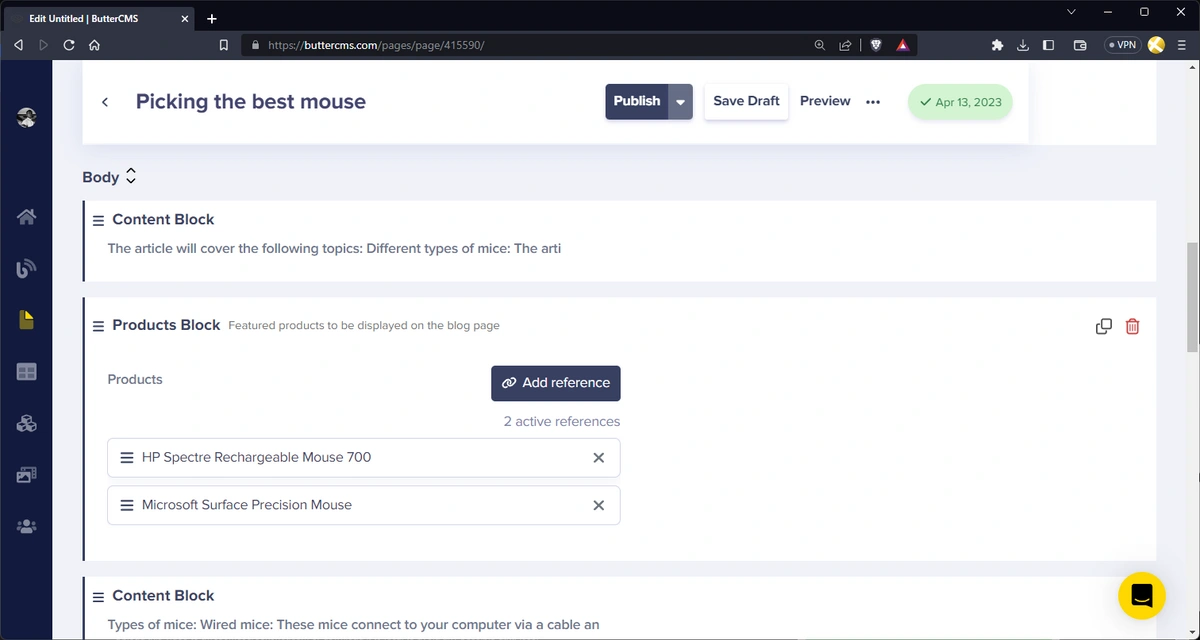Open the Home icon in sidebar
The image size is (1200, 640).
click(x=27, y=216)
